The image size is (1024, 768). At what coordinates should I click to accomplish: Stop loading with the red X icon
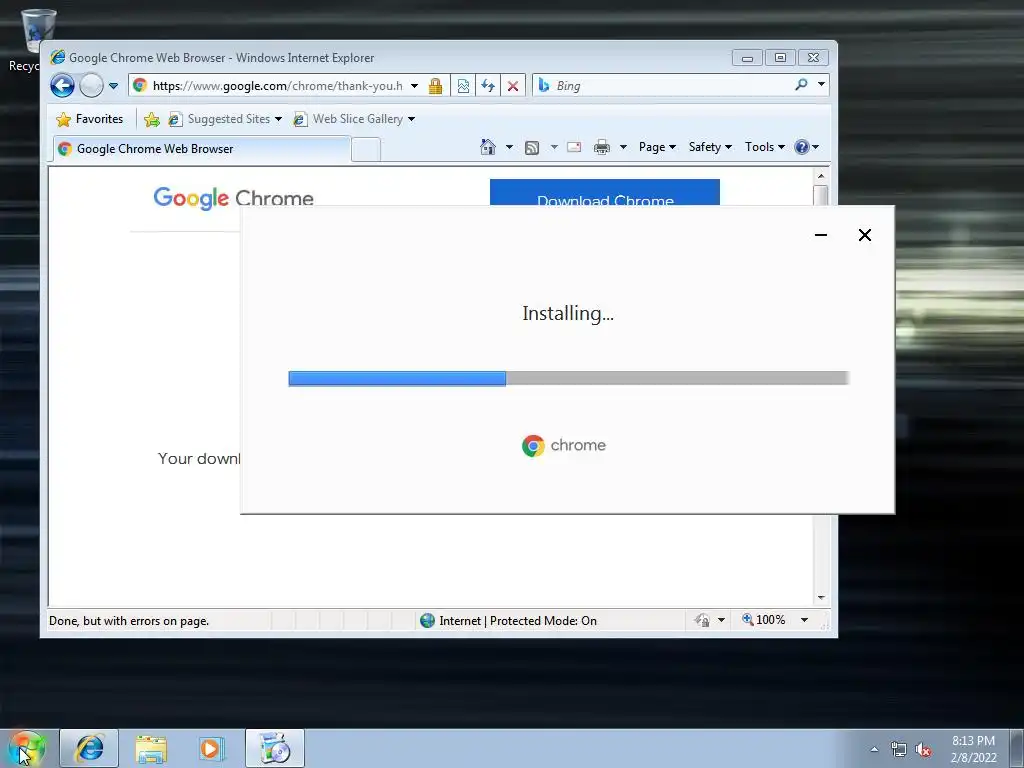point(513,86)
